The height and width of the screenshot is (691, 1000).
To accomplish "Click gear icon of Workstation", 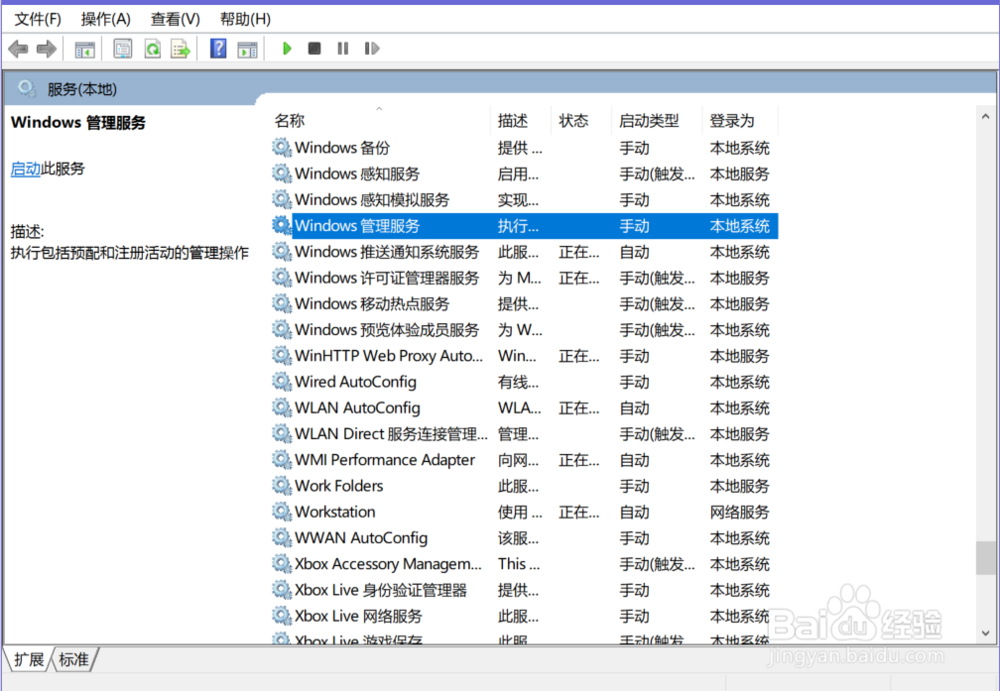I will [x=281, y=511].
